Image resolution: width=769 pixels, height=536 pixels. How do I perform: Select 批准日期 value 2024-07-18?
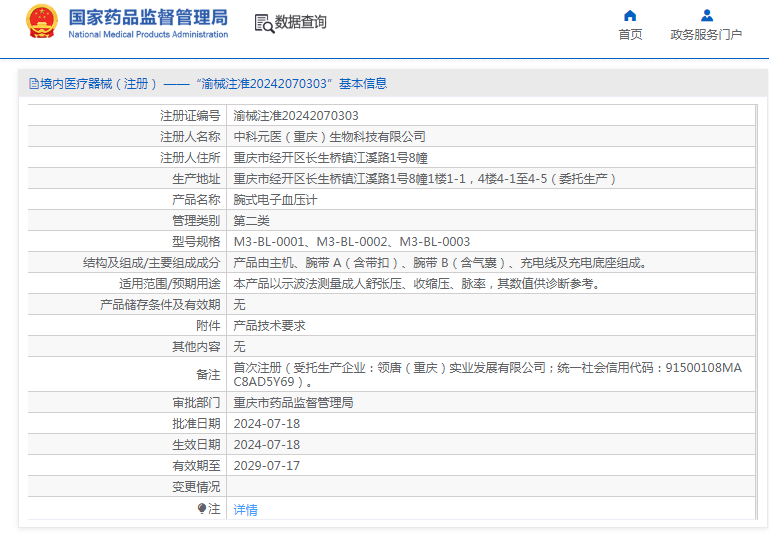(x=266, y=424)
